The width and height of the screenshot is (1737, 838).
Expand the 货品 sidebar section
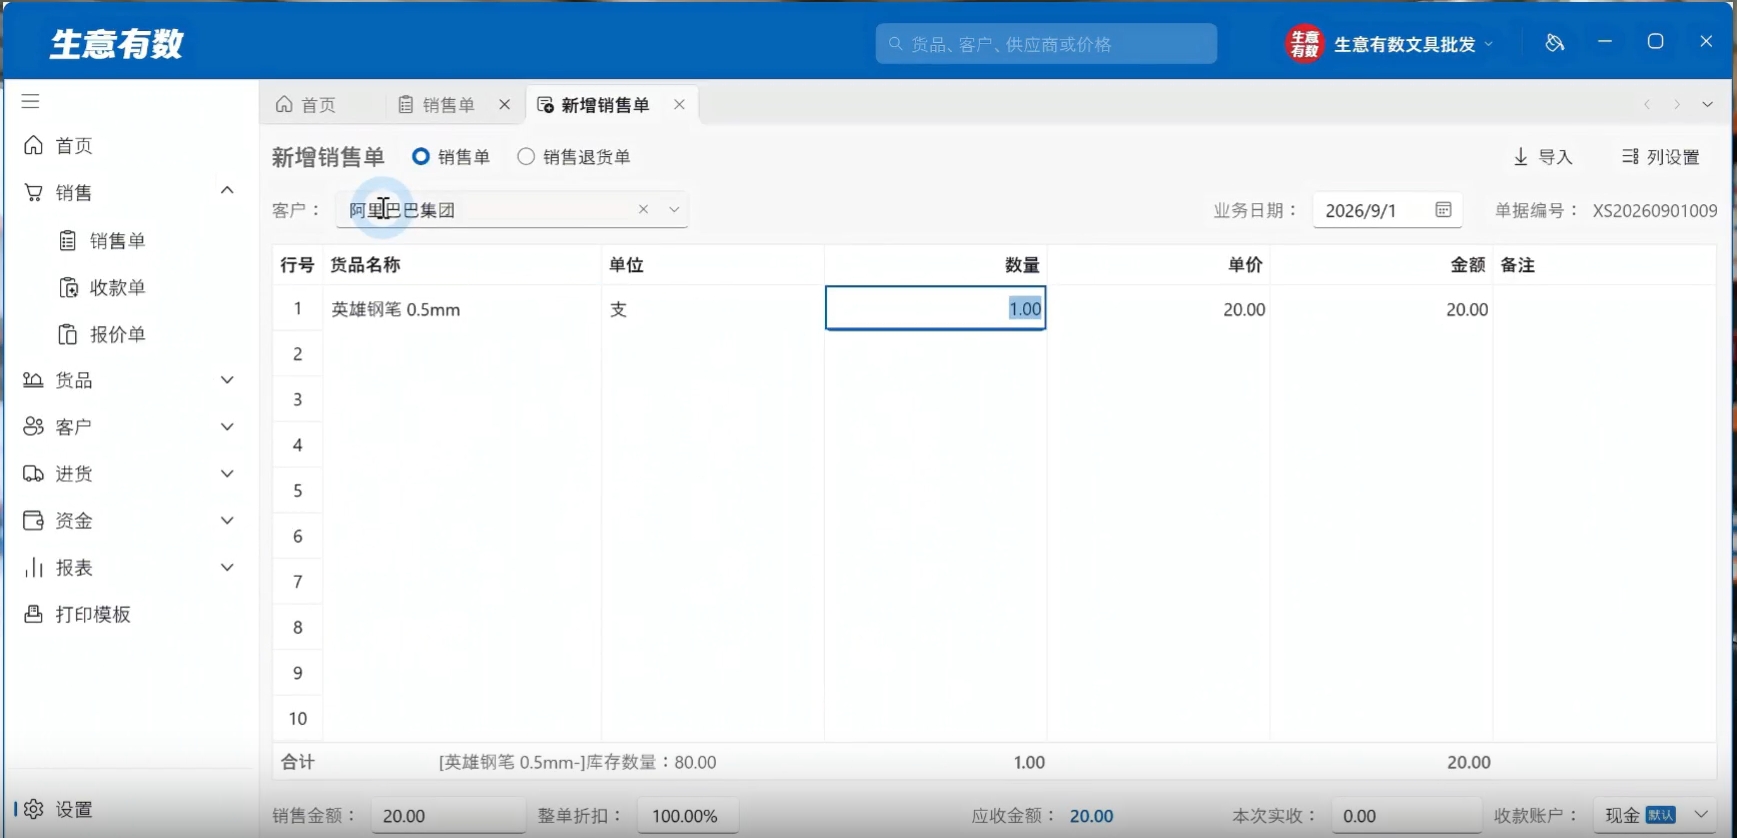(228, 380)
